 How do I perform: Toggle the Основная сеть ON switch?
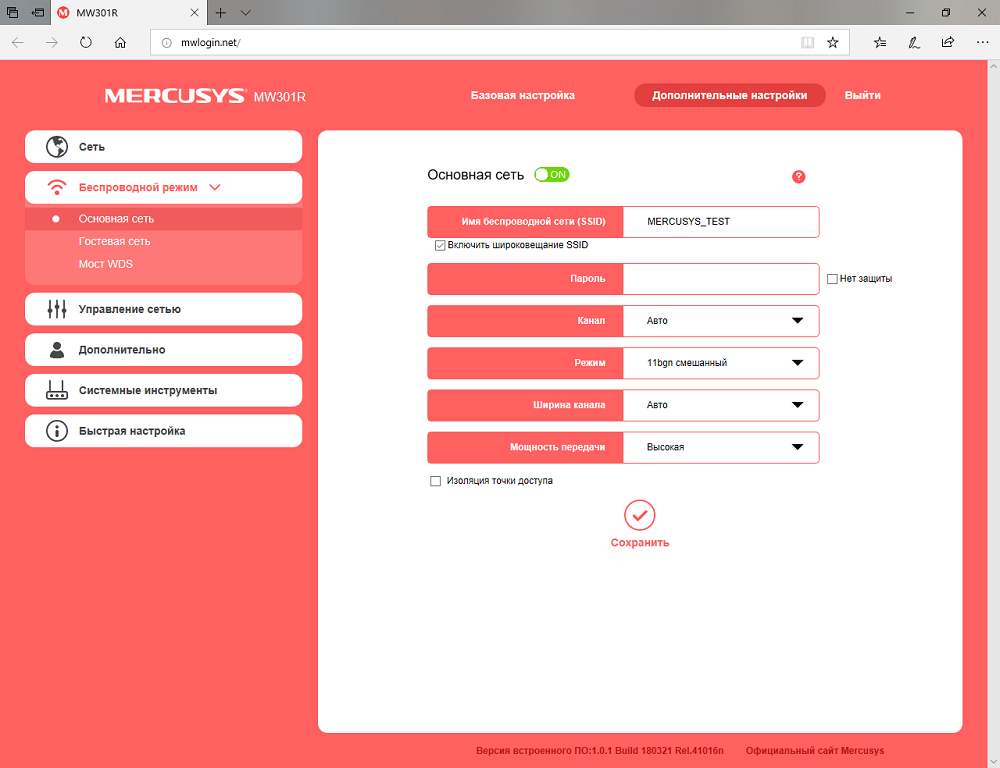coord(552,175)
